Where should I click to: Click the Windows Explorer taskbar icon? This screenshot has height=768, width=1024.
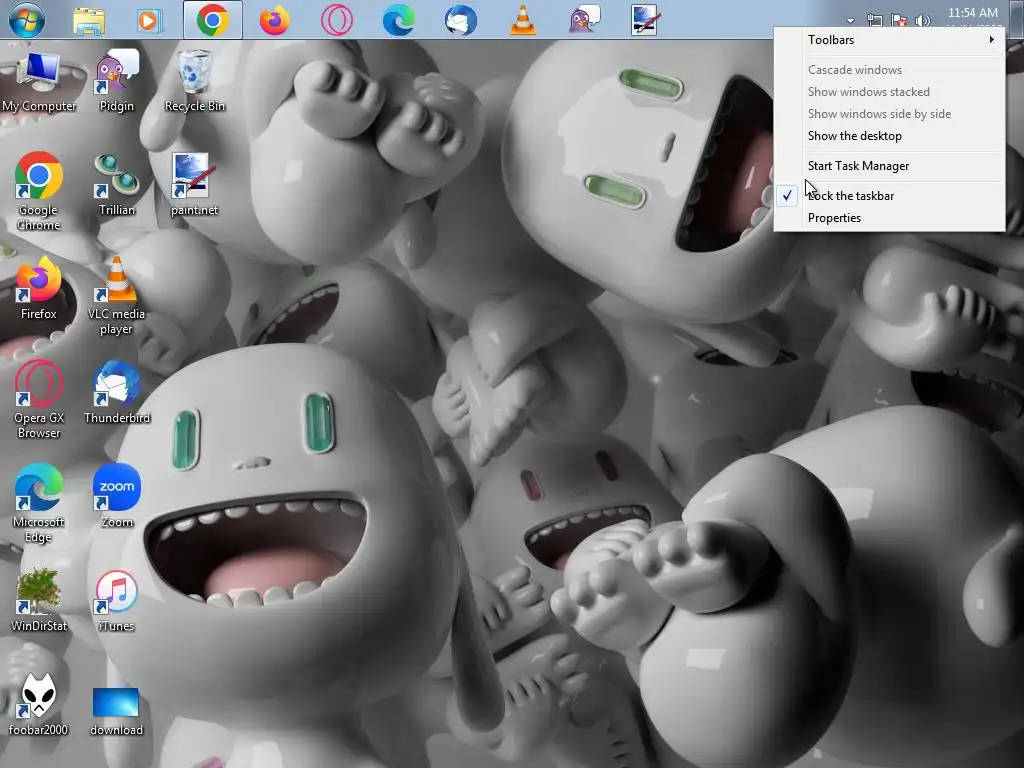(89, 20)
